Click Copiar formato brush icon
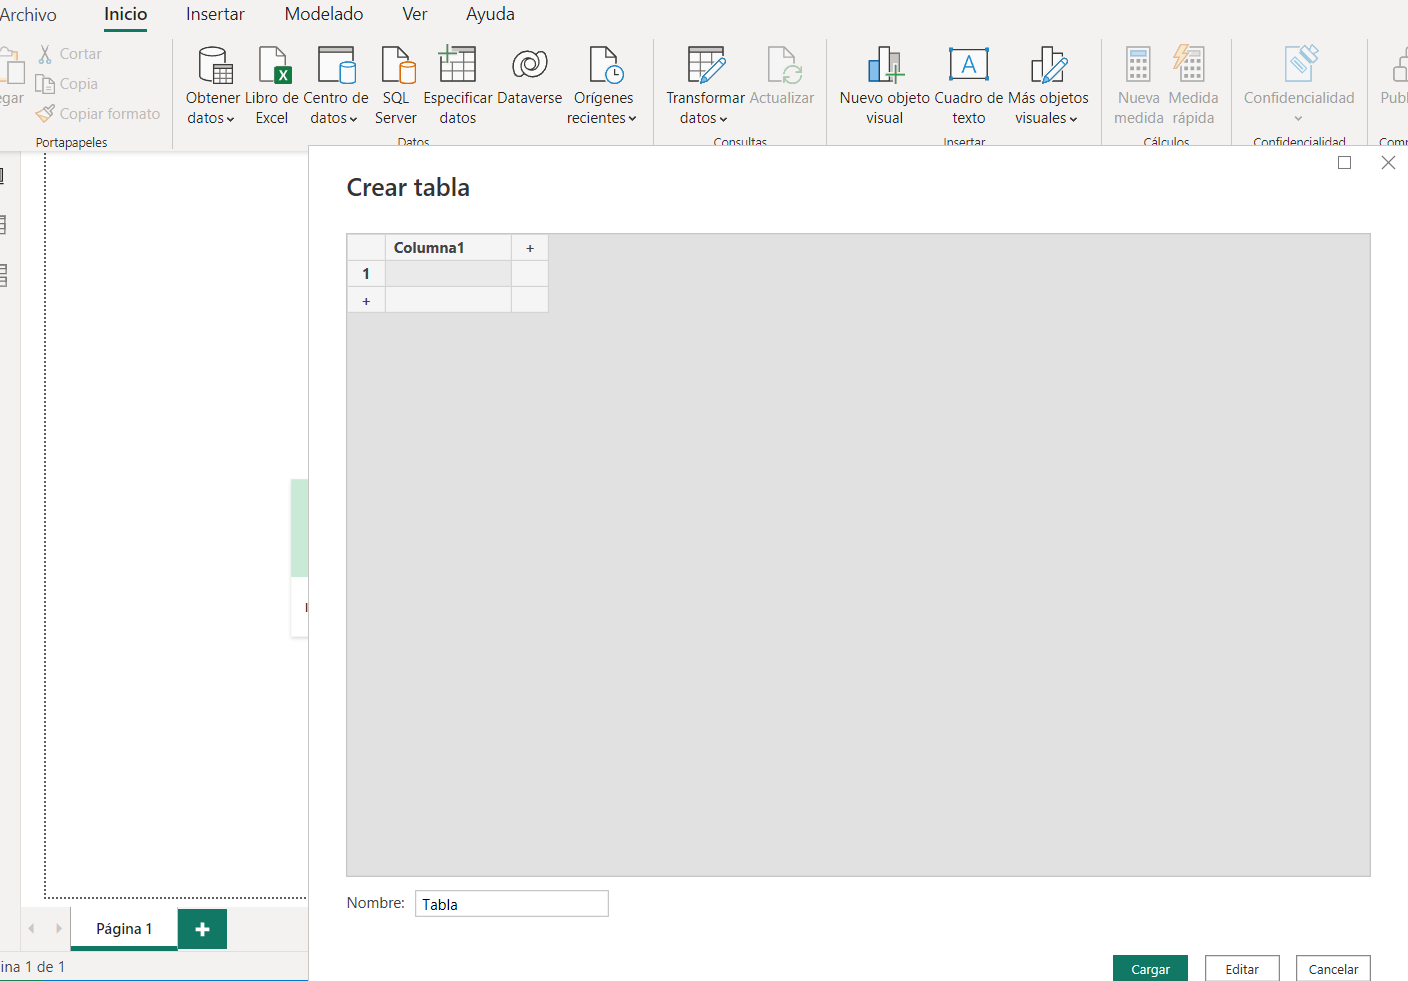The width and height of the screenshot is (1408, 981). [x=45, y=113]
